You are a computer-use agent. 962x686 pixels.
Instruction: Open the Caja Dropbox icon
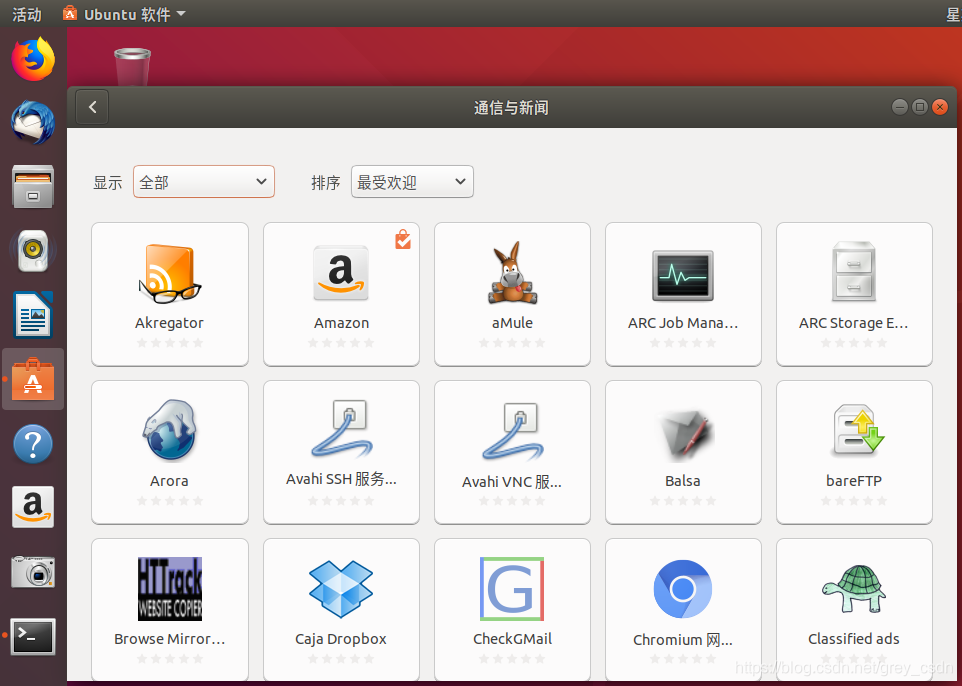(x=341, y=589)
